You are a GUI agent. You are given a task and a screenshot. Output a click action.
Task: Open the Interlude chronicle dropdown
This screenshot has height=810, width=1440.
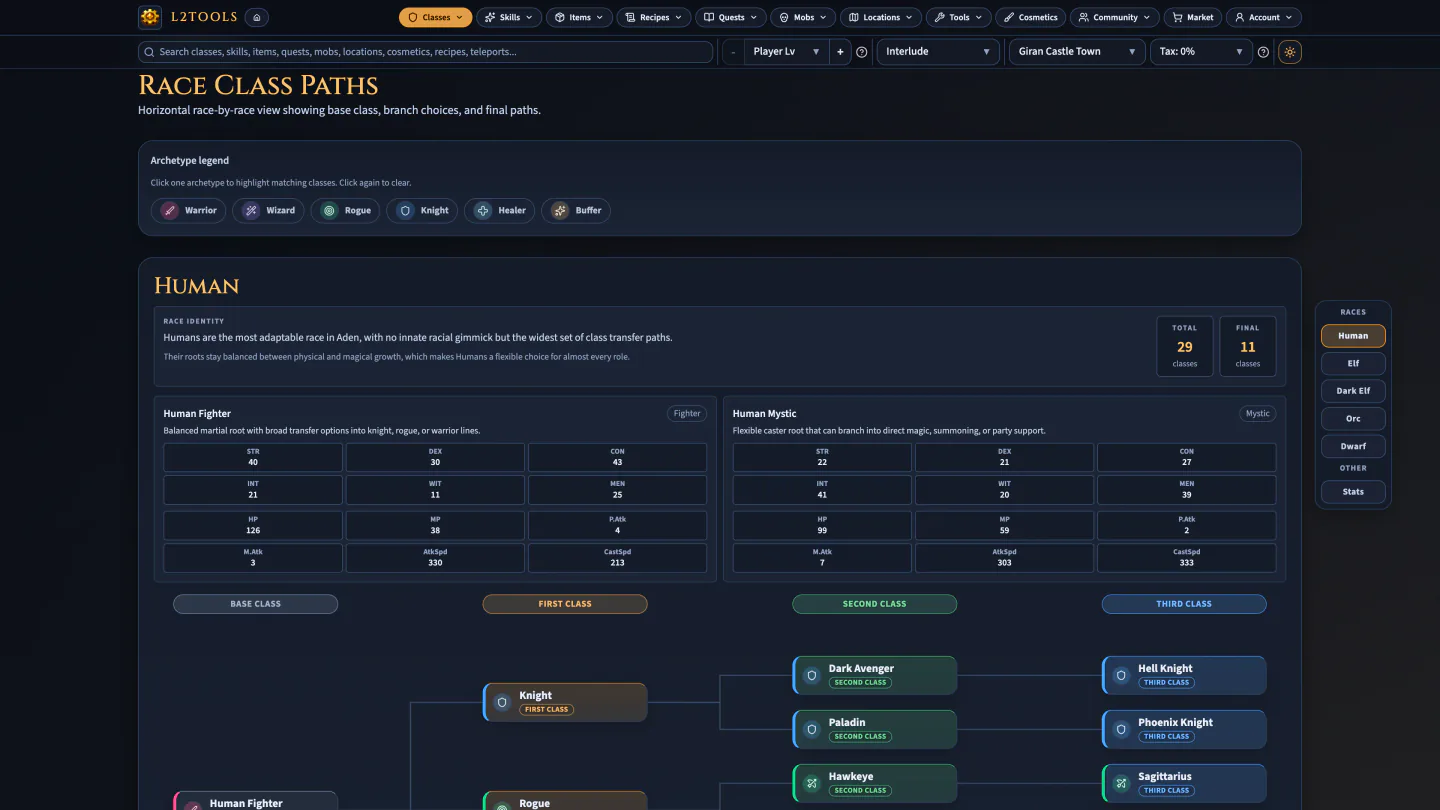click(x=938, y=52)
